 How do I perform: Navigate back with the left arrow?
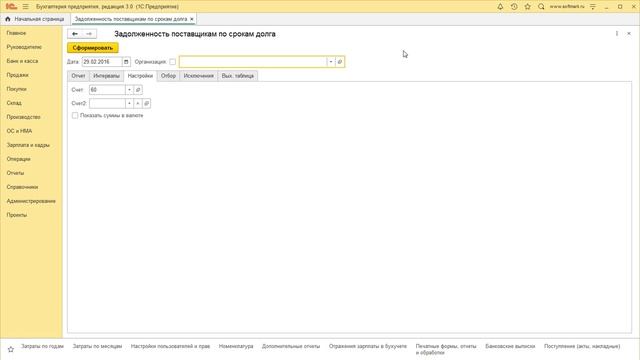click(75, 33)
